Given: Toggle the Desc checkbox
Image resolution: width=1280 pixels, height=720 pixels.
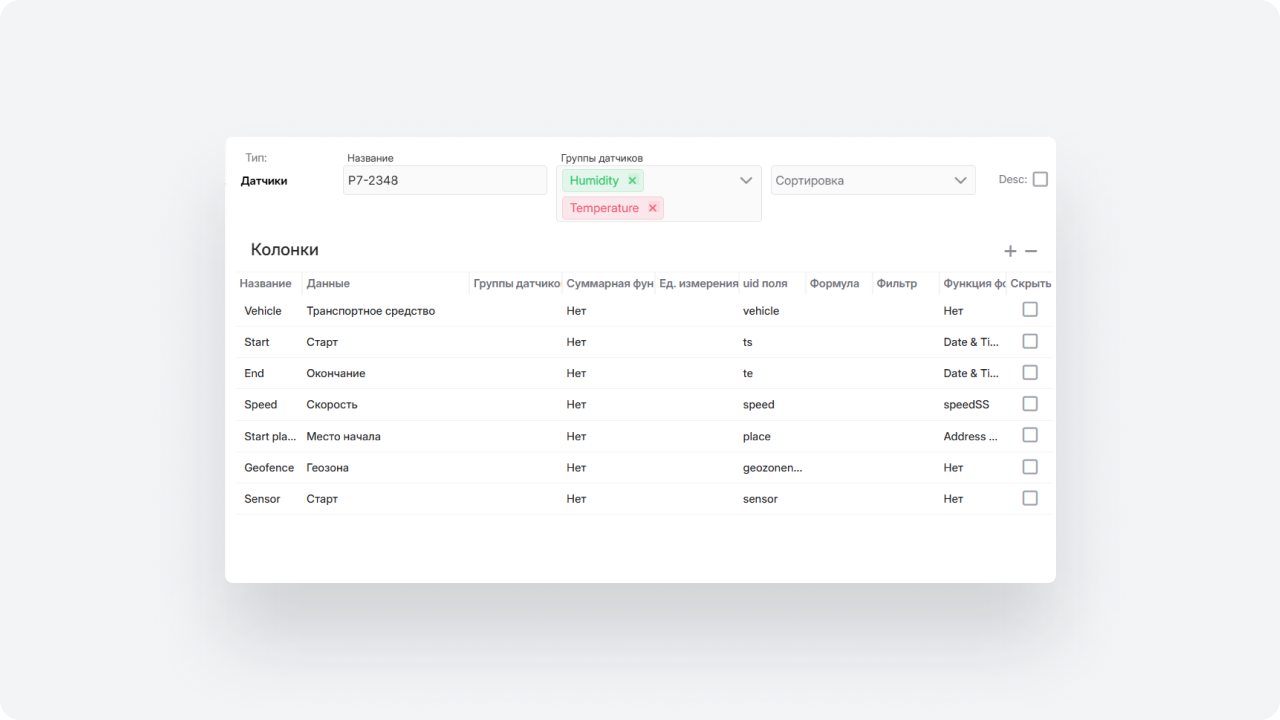Looking at the screenshot, I should click(1040, 180).
